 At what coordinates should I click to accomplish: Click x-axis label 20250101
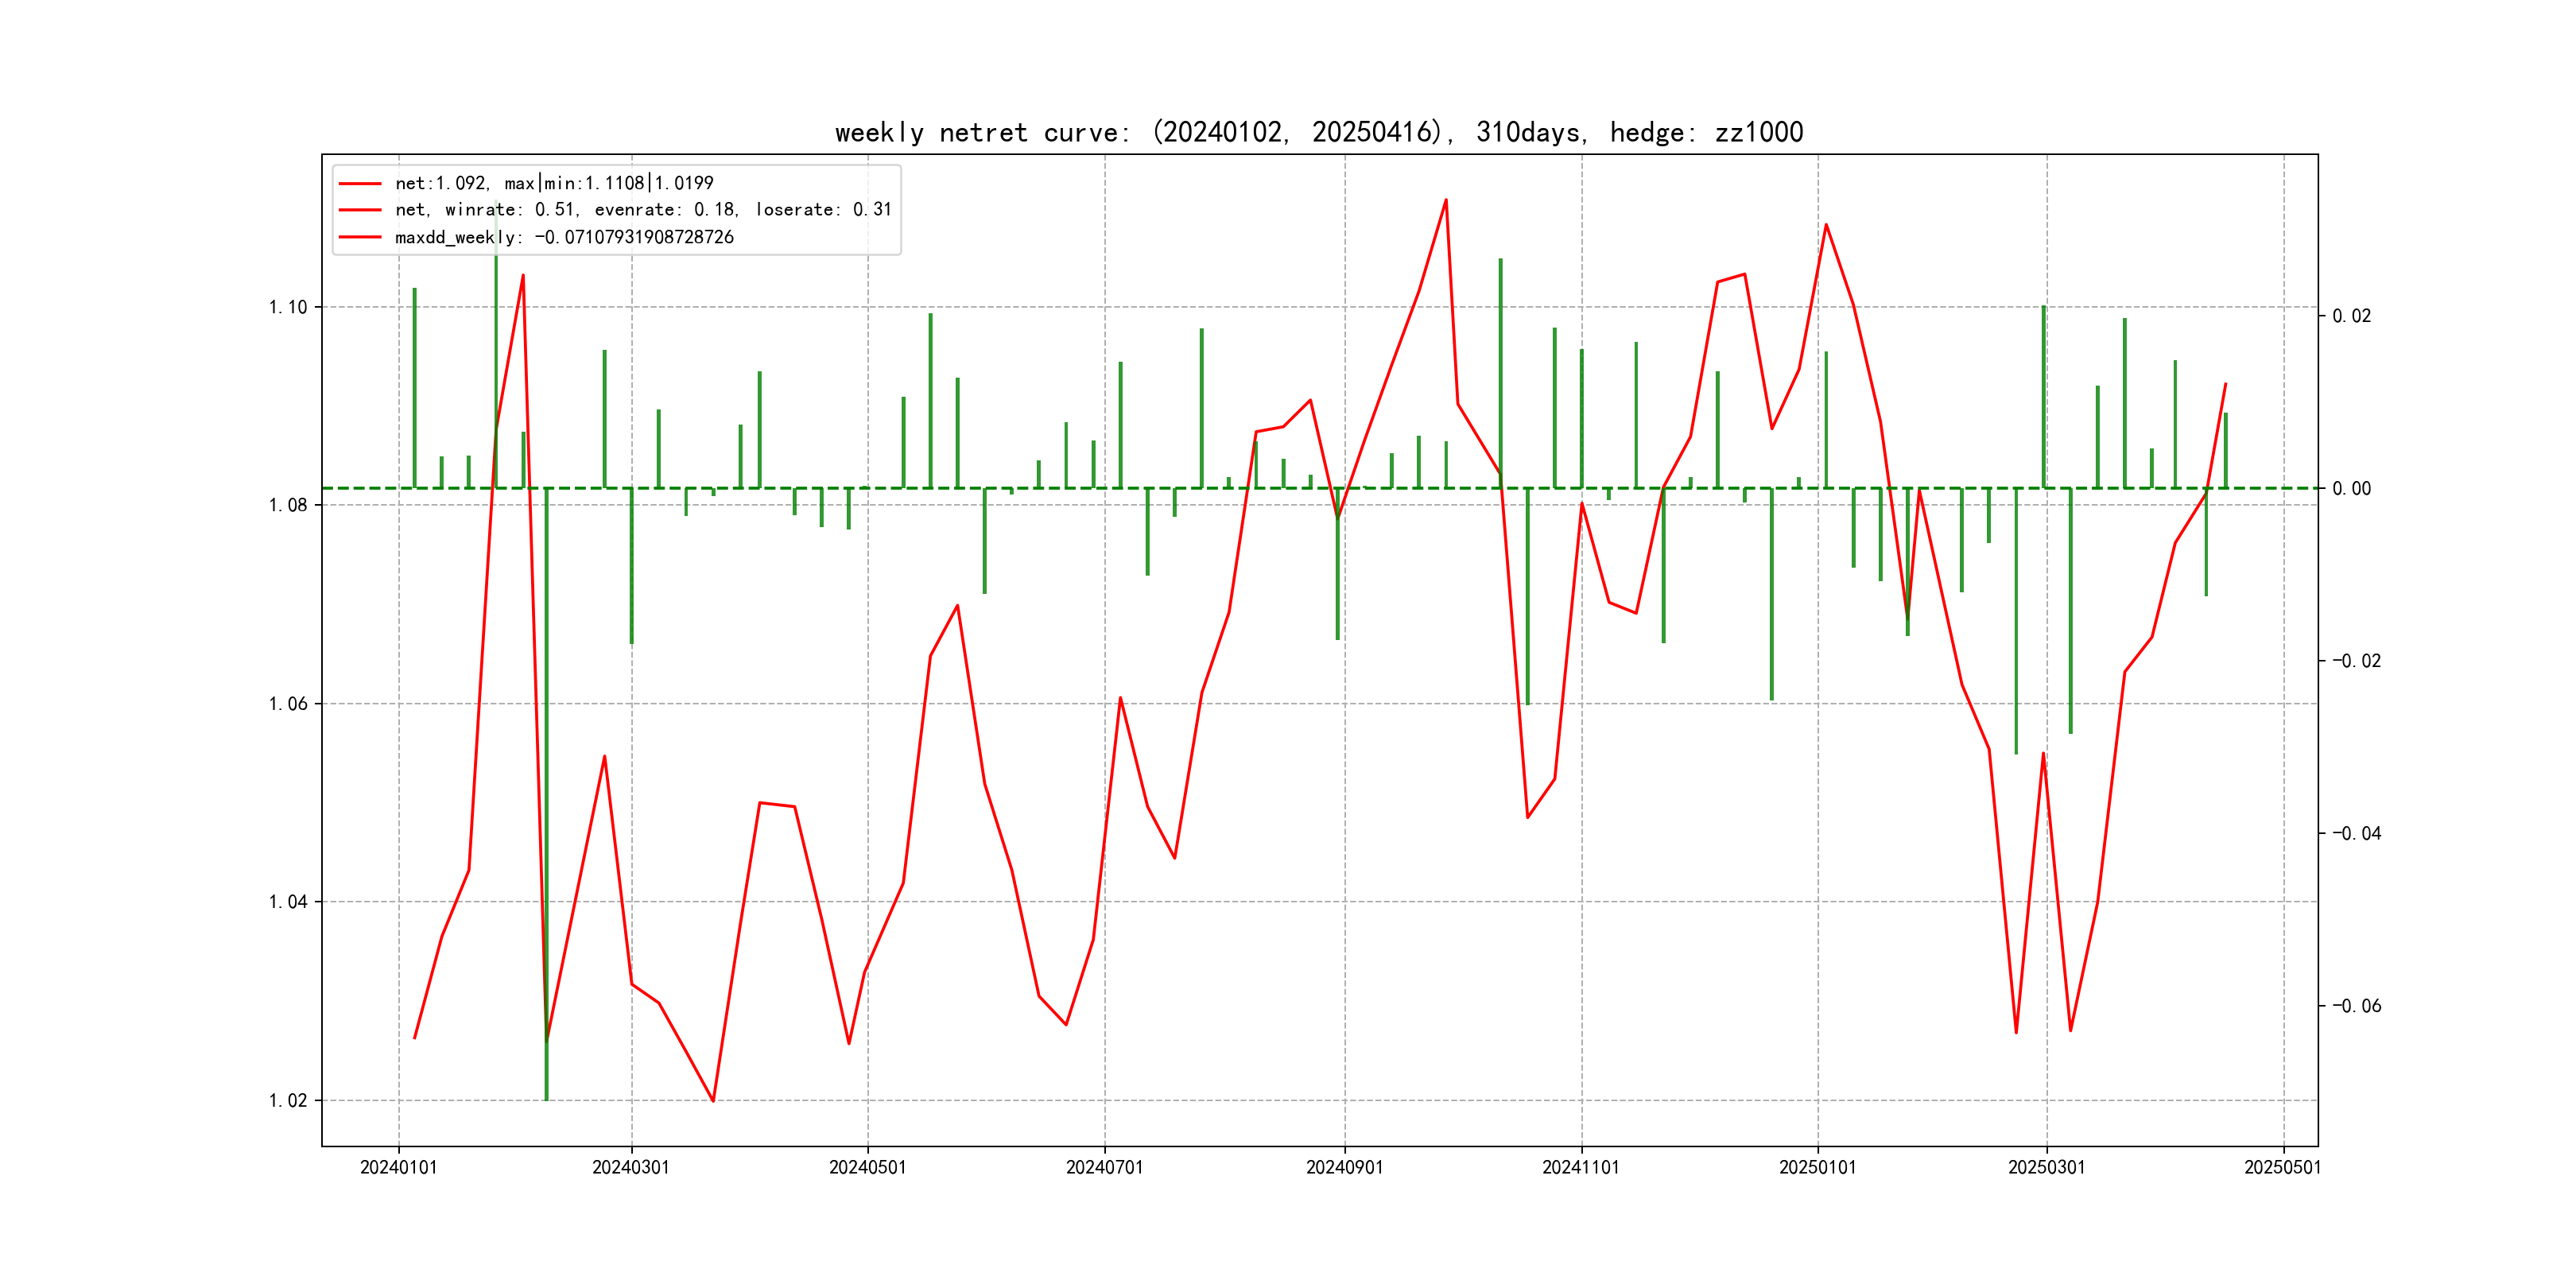click(x=1817, y=1167)
